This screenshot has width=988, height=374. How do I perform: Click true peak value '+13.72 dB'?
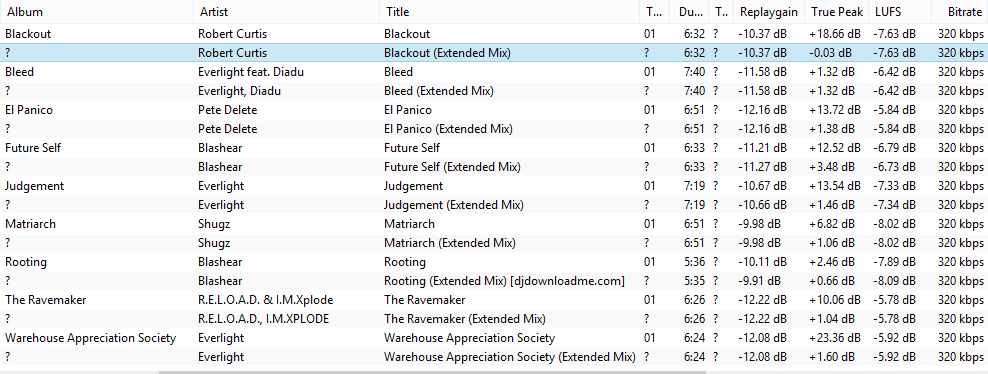(835, 110)
